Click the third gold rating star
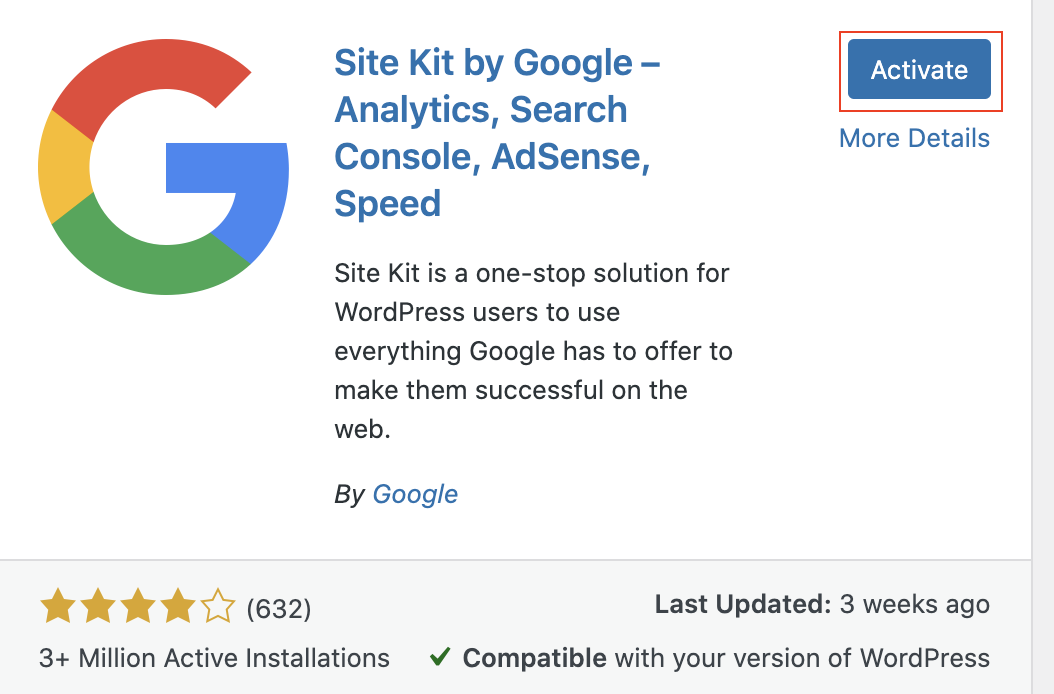The image size is (1054, 694). point(136,607)
